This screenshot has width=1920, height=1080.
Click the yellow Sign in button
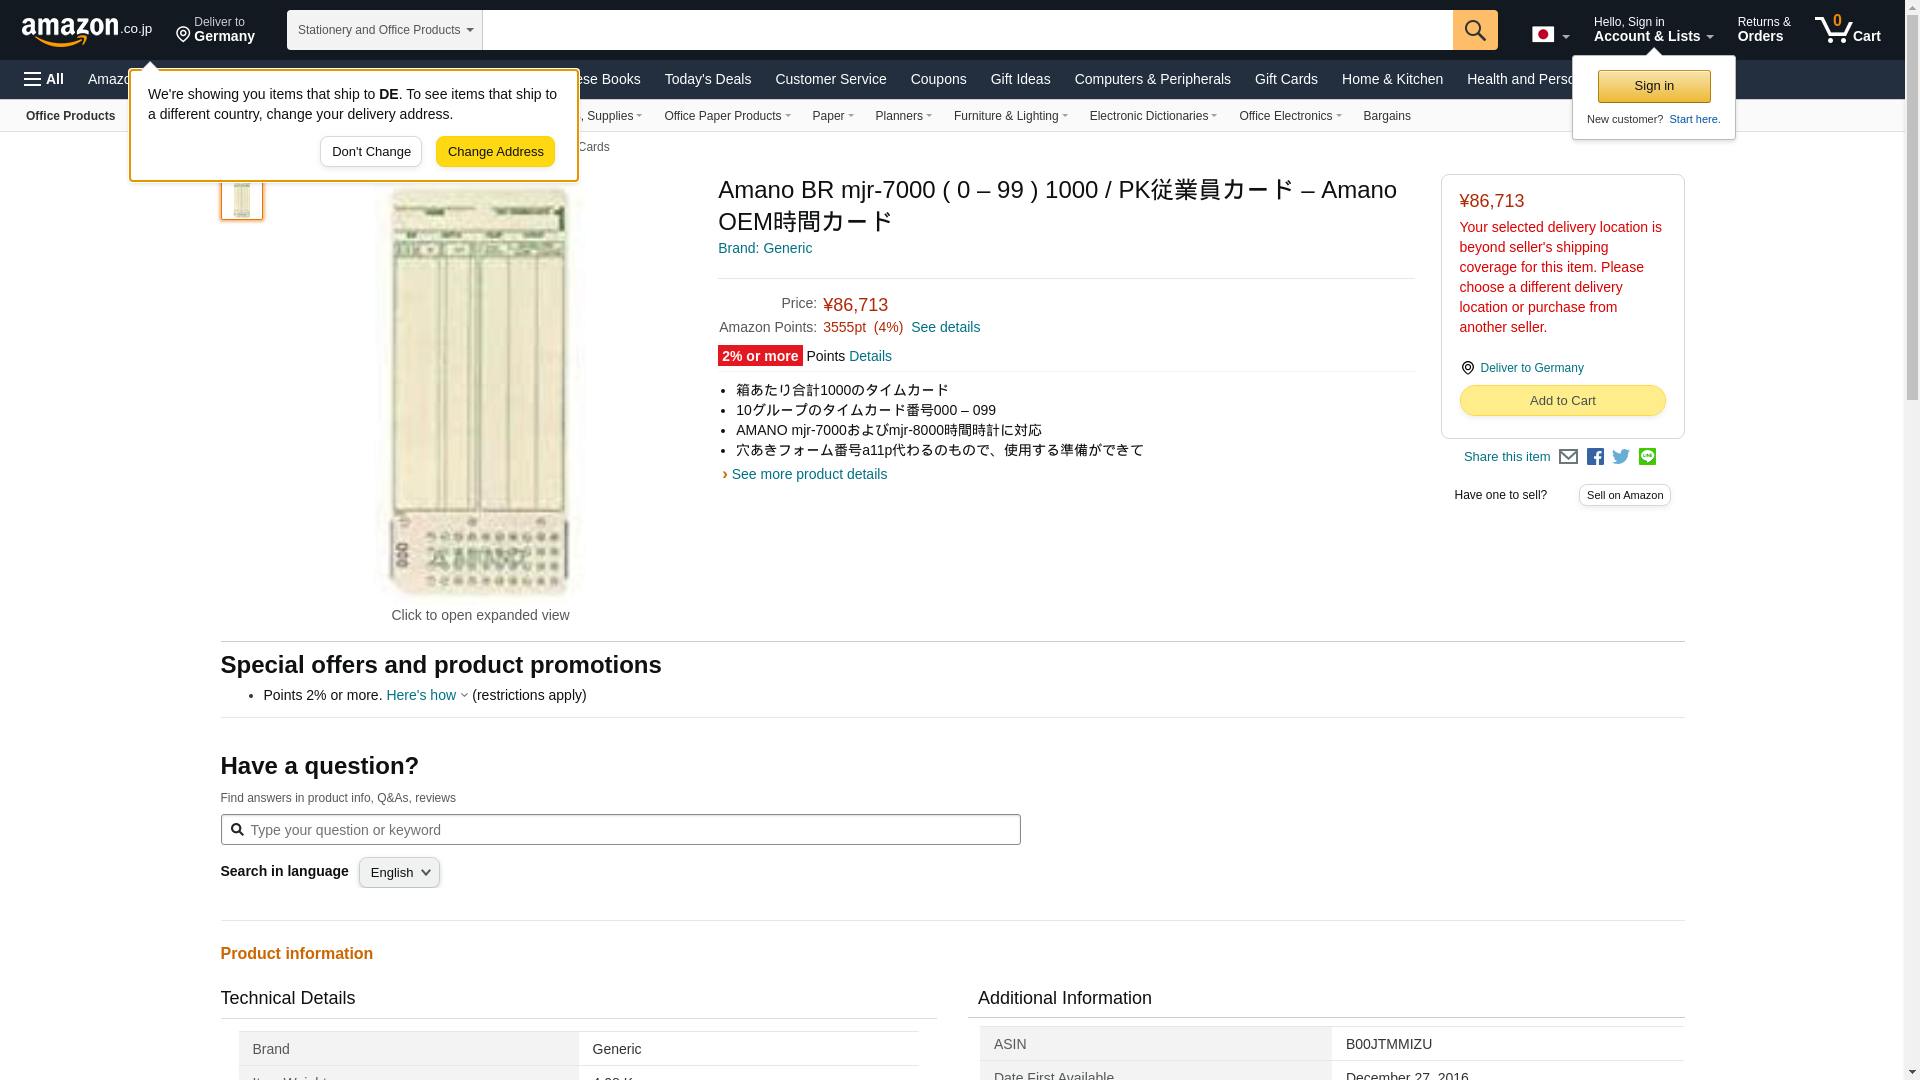pos(1653,86)
